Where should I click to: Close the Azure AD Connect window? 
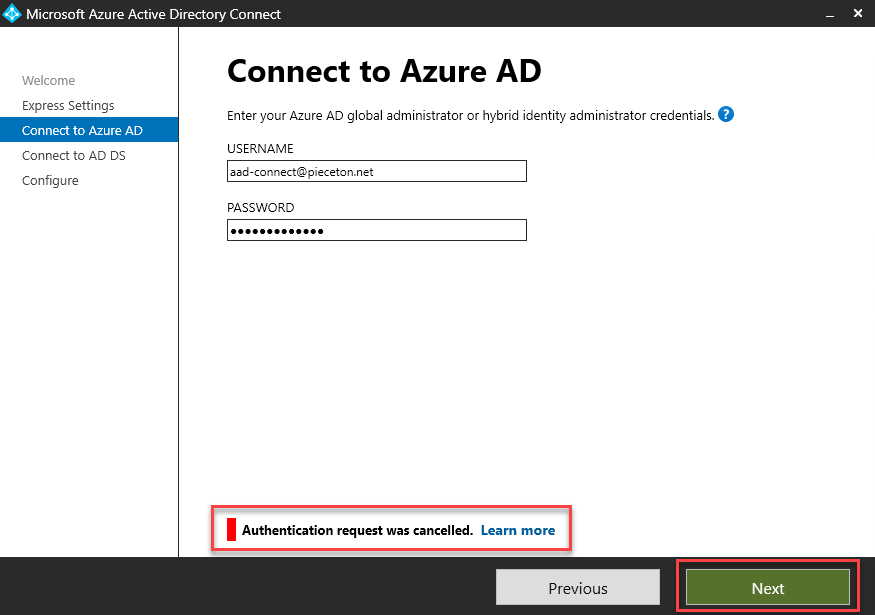pos(858,13)
